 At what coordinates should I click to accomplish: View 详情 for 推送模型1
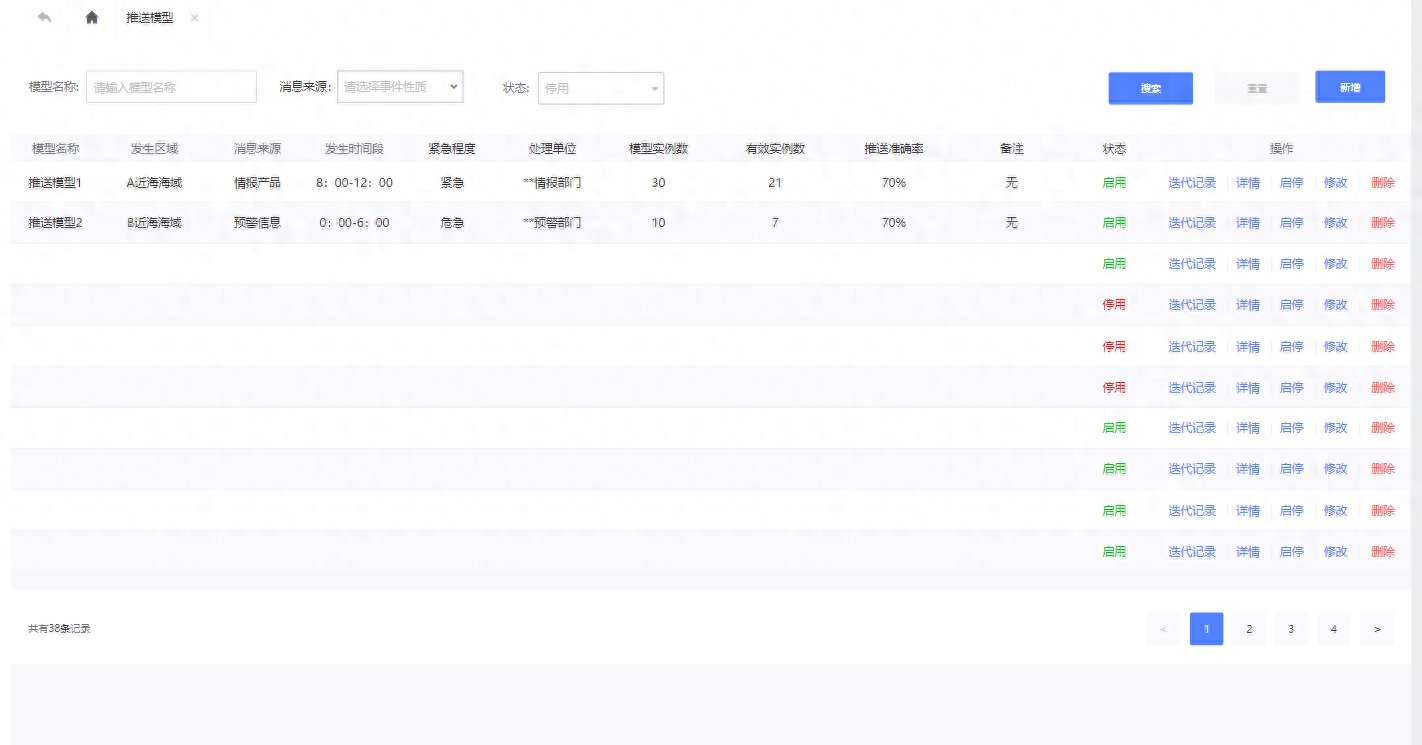[x=1248, y=183]
